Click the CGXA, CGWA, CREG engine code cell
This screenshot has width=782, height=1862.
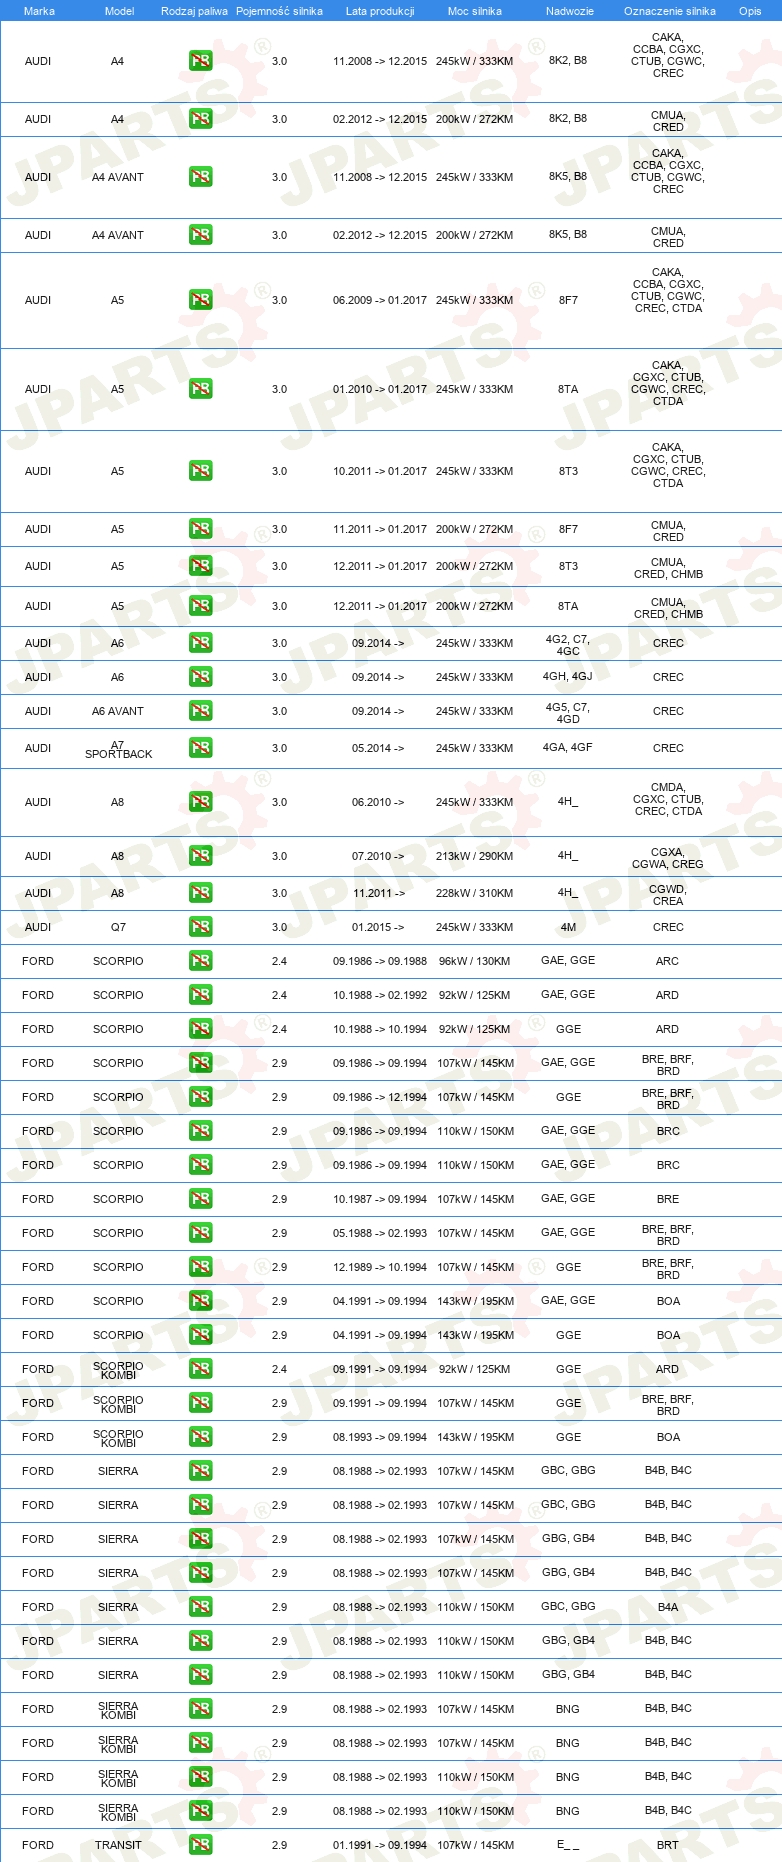(668, 858)
